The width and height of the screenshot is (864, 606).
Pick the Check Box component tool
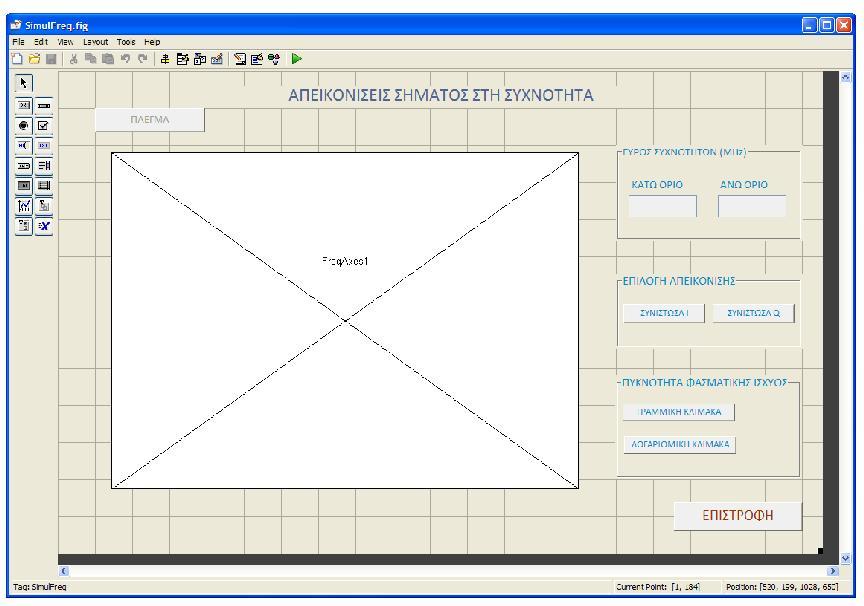point(44,126)
